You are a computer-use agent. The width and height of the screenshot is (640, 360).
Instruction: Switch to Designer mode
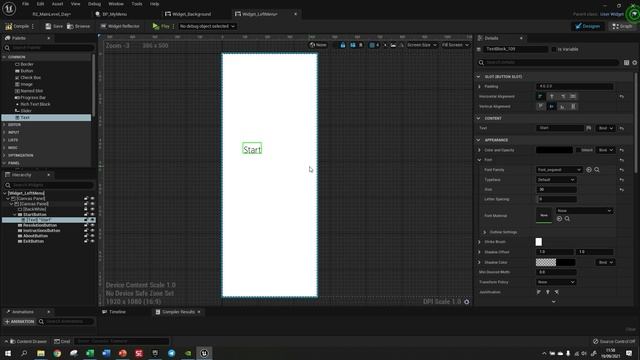point(587,26)
